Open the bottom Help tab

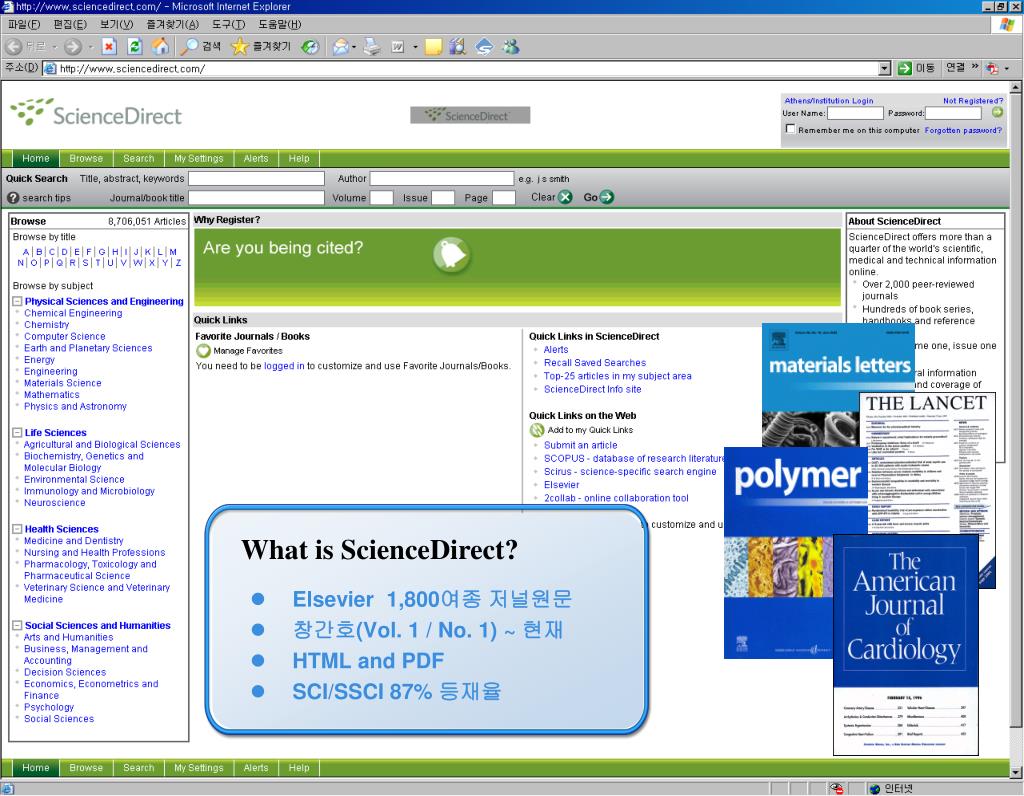299,768
